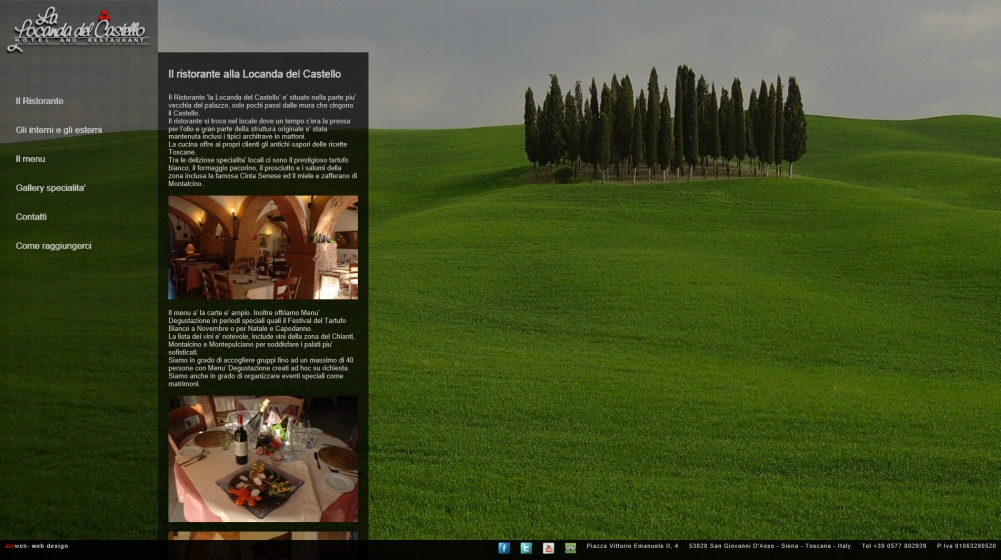Open Gallery specialita' section

(50, 188)
